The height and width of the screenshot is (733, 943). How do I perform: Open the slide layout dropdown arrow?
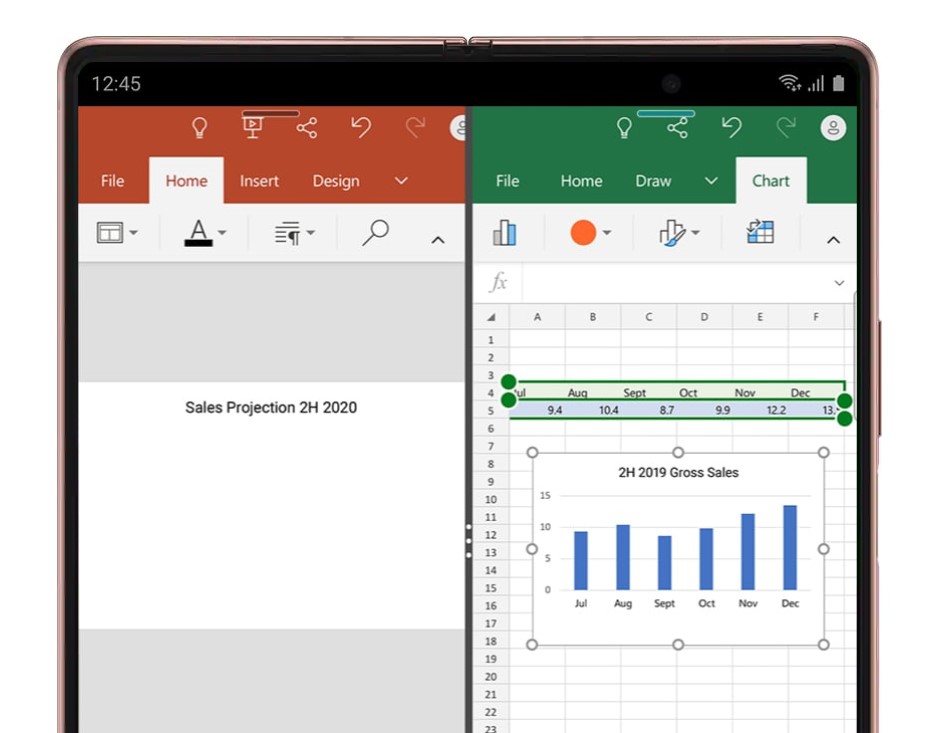tap(134, 233)
